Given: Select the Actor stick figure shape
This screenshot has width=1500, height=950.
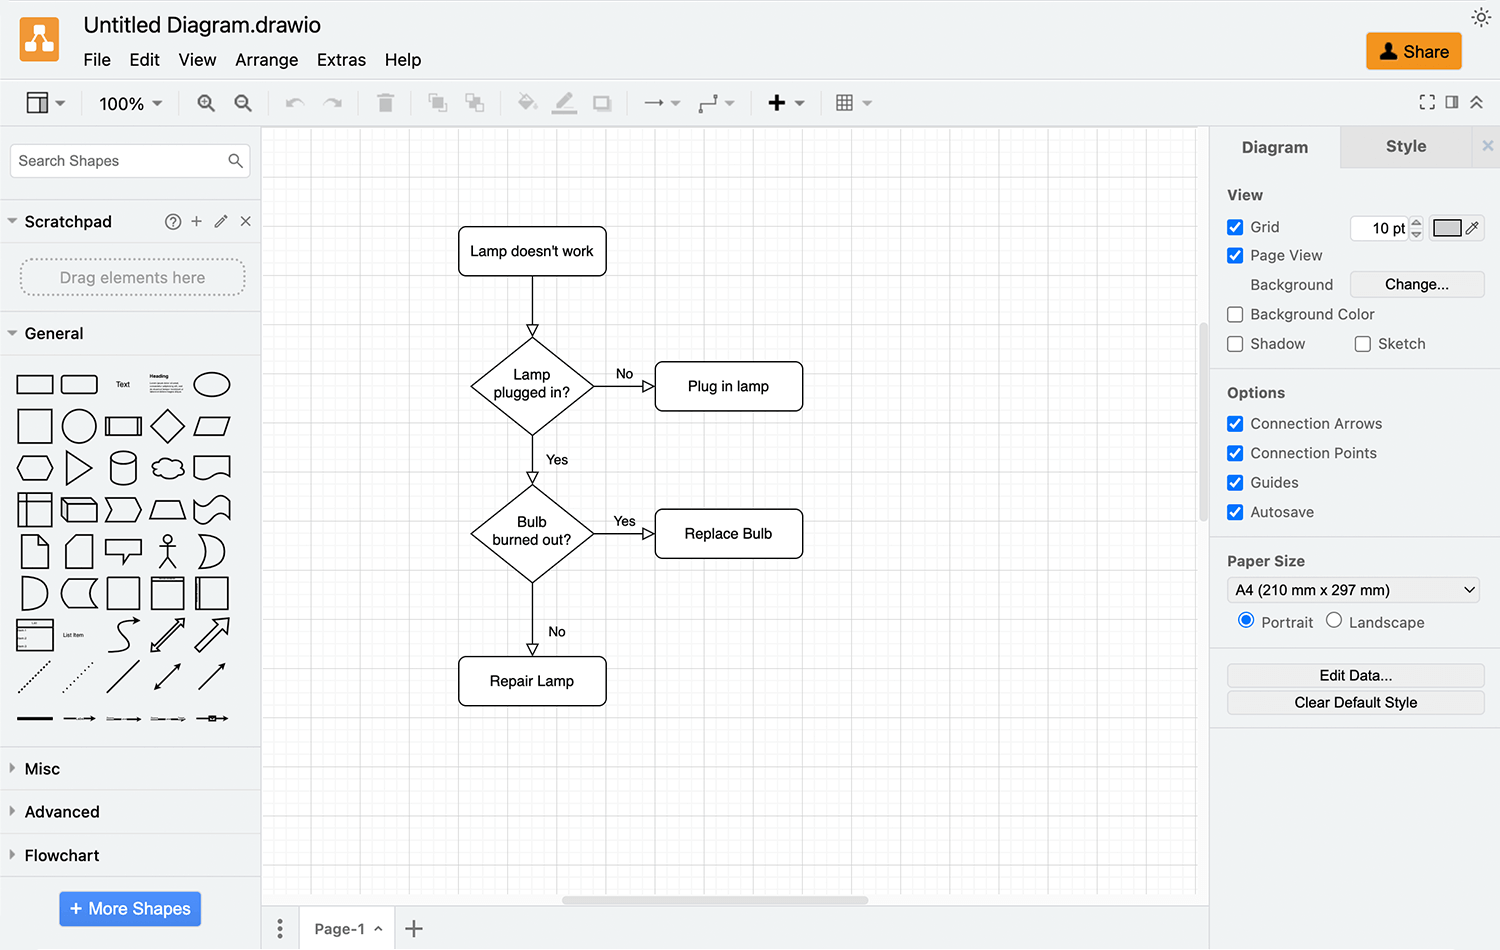Looking at the screenshot, I should coord(168,551).
